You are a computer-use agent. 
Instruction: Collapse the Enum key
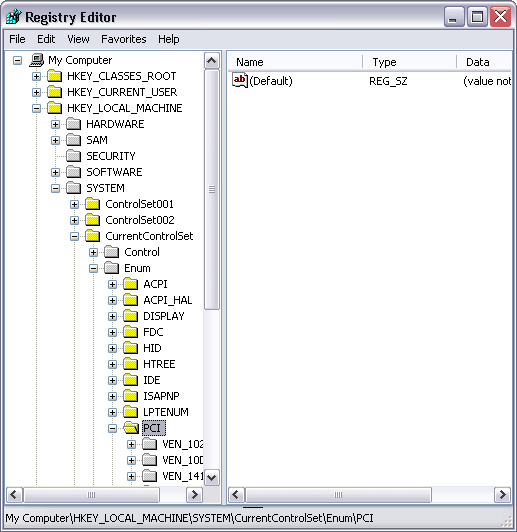pos(93,268)
